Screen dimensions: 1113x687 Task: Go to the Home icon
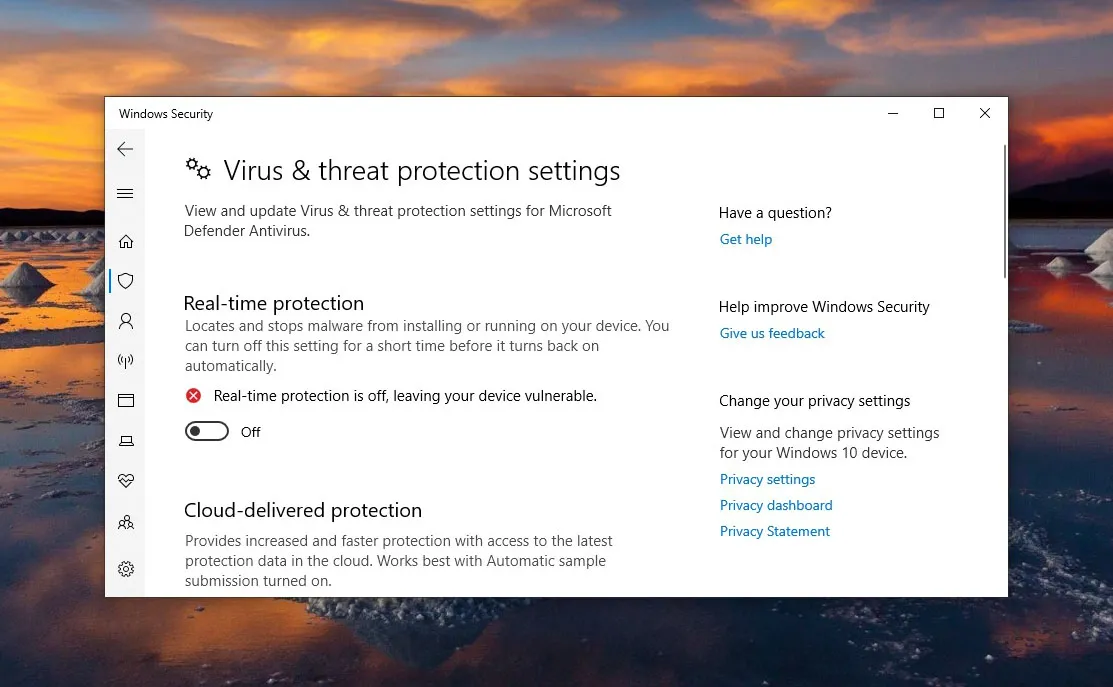click(x=126, y=241)
